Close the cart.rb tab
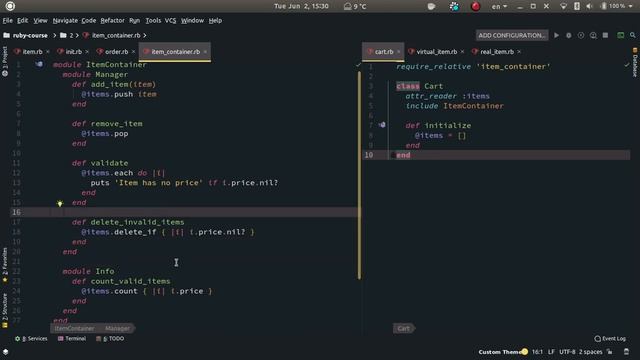This screenshot has width=640, height=360. (x=399, y=52)
